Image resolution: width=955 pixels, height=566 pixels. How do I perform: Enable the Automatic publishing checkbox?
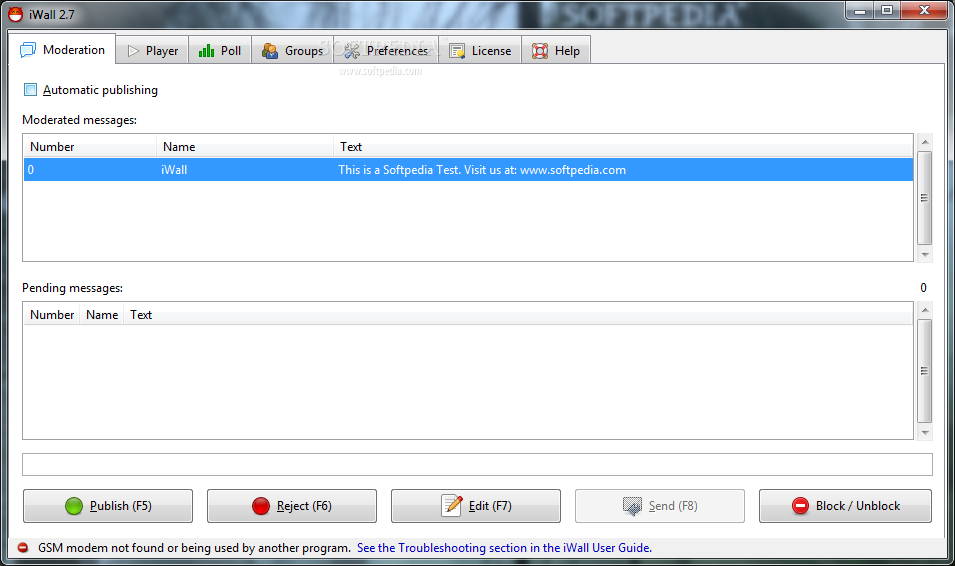(30, 90)
